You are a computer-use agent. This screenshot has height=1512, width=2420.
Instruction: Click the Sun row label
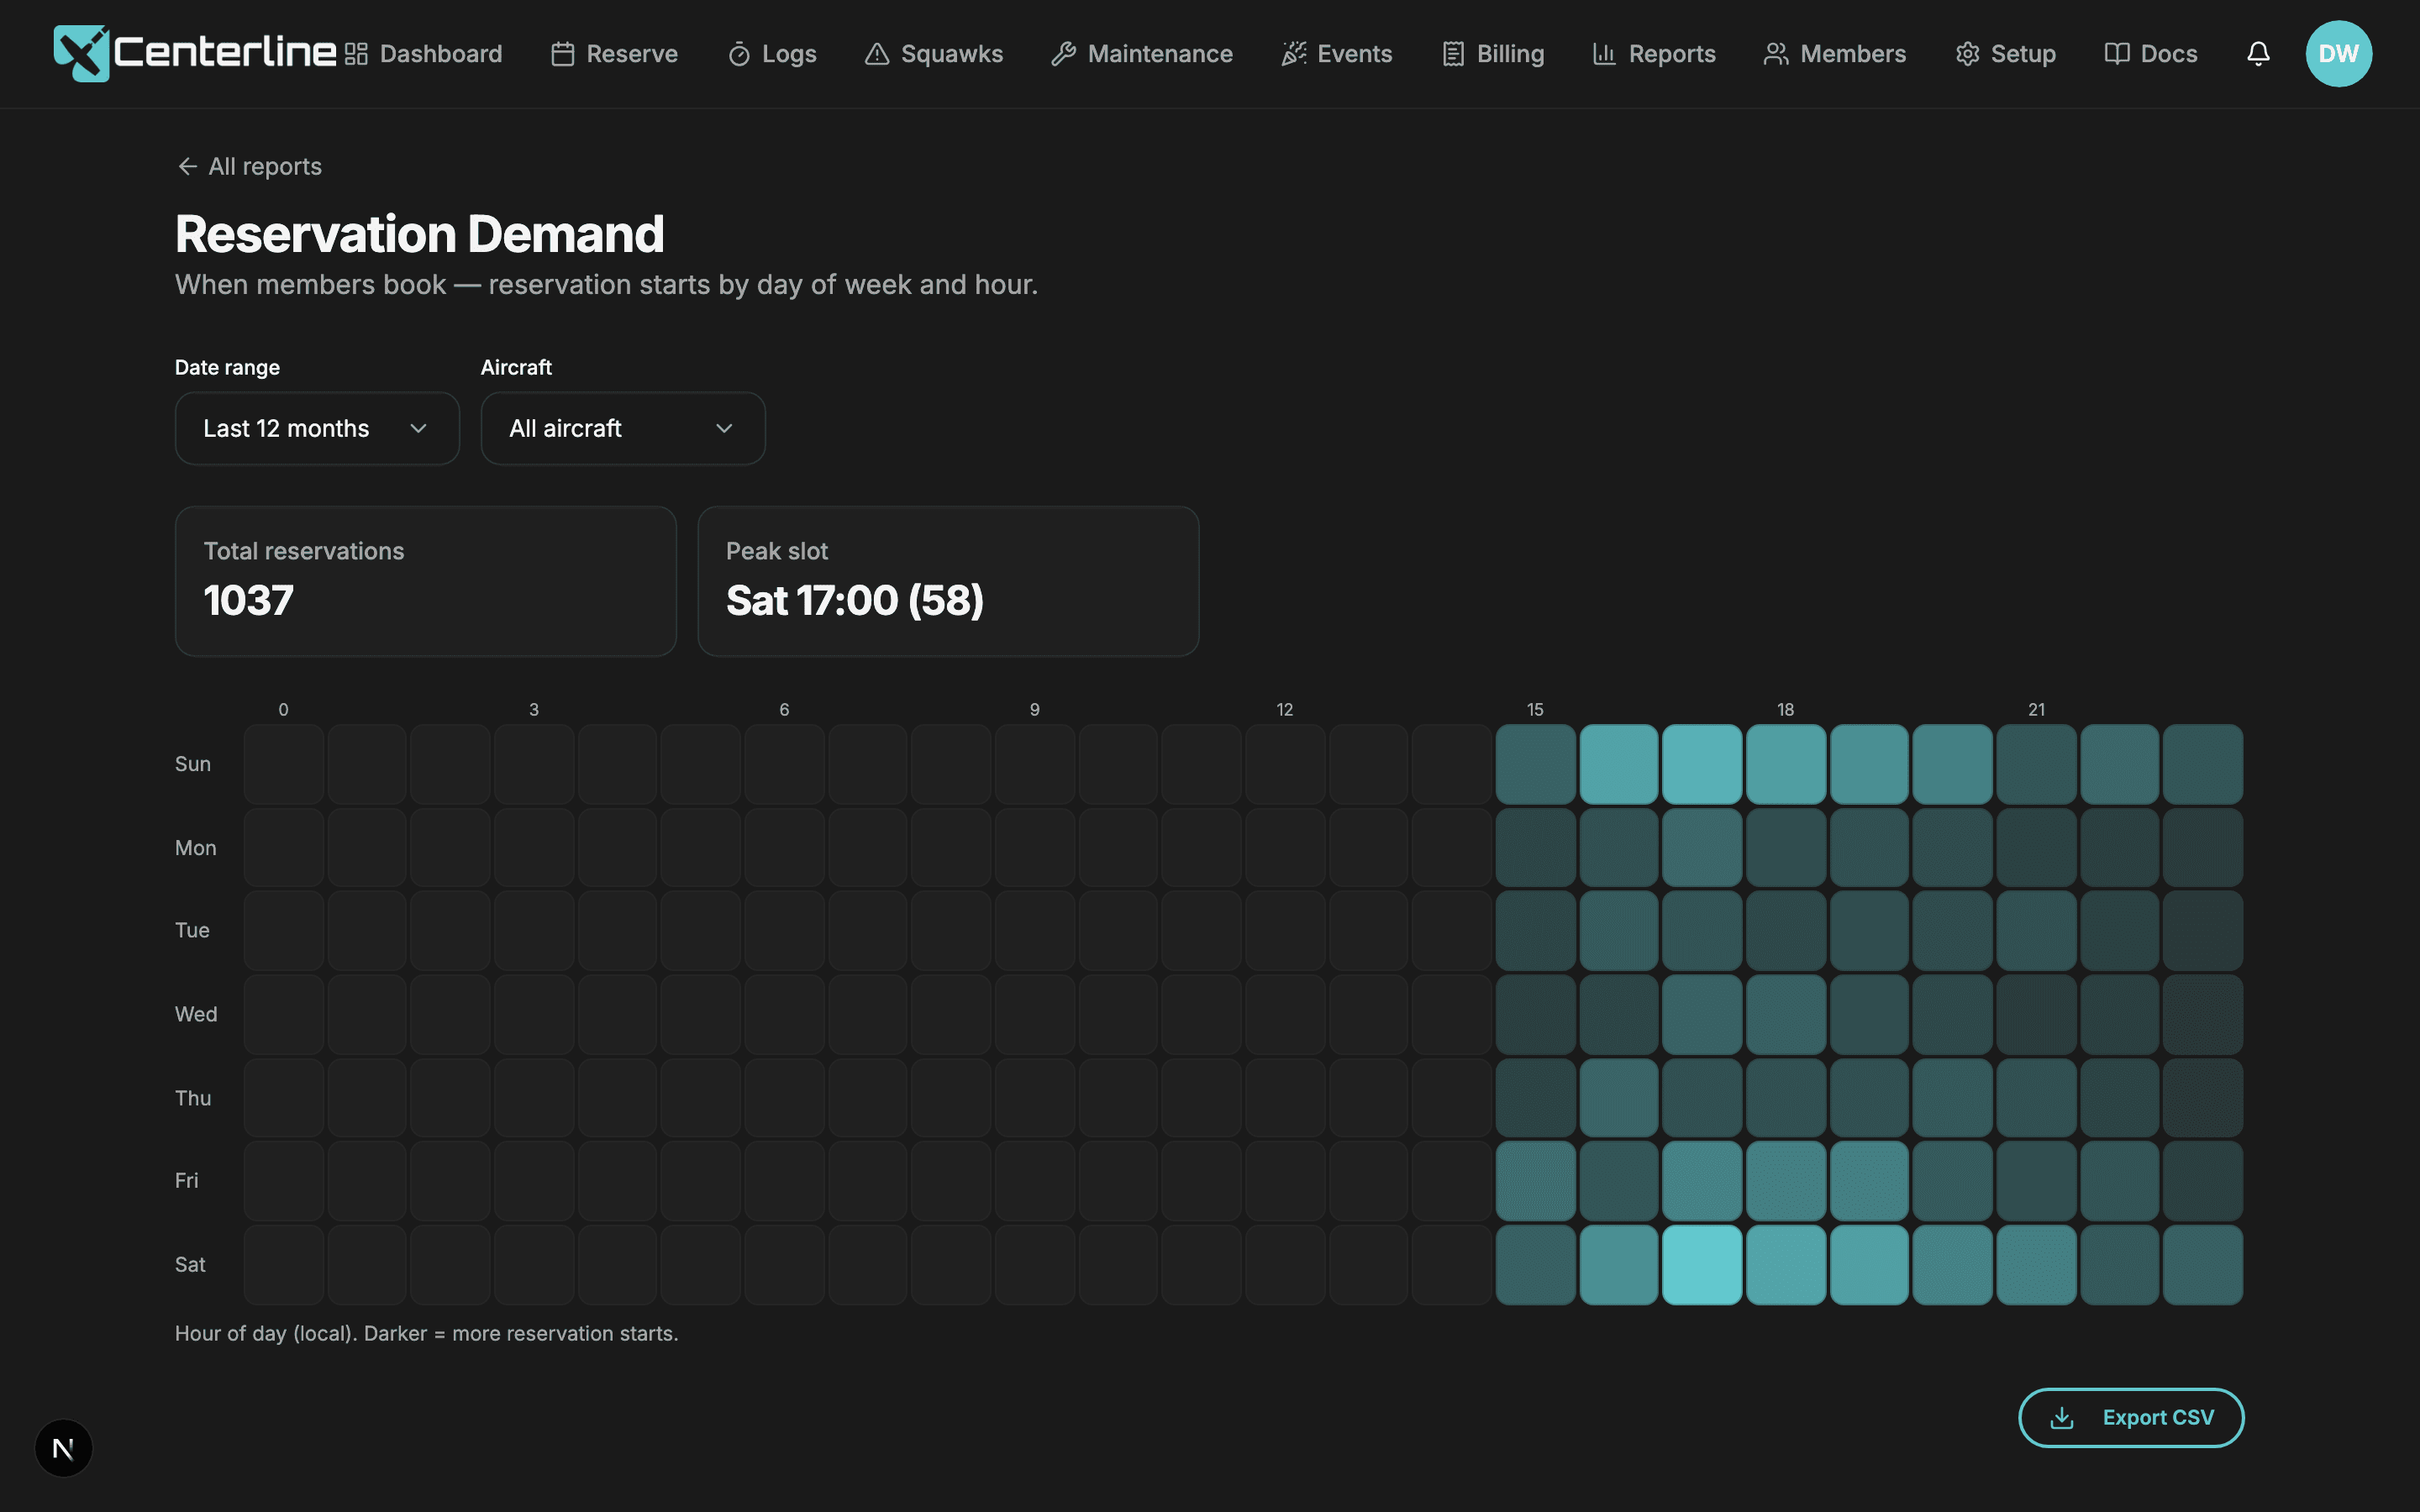point(193,764)
